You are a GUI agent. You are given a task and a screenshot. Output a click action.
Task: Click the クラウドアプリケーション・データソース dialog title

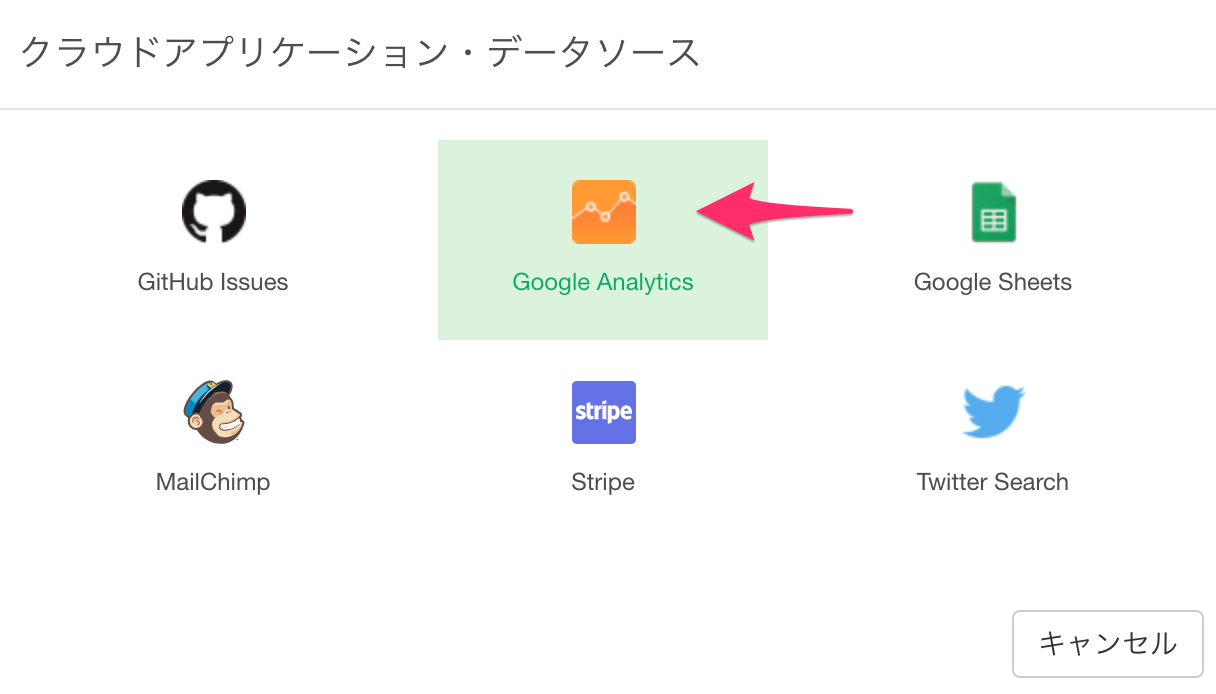click(x=360, y=52)
